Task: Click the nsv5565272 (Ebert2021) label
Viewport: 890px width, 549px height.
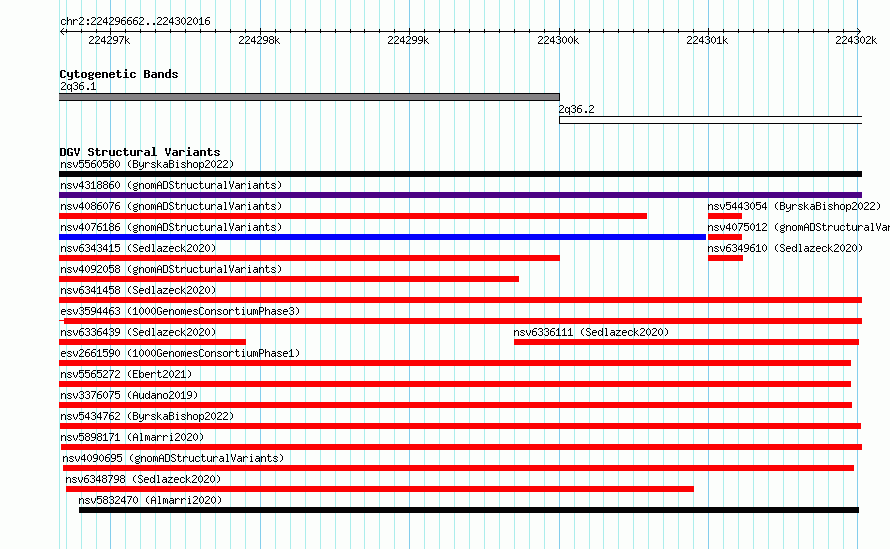Action: coord(126,374)
